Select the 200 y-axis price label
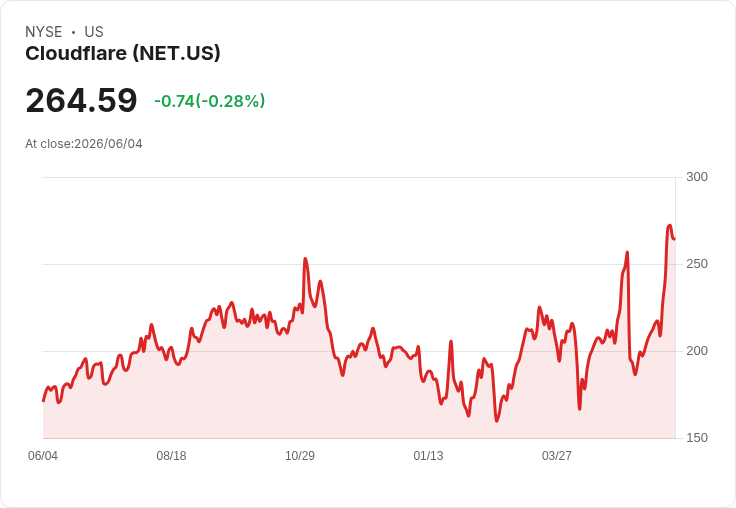This screenshot has height=508, width=736. click(x=697, y=351)
